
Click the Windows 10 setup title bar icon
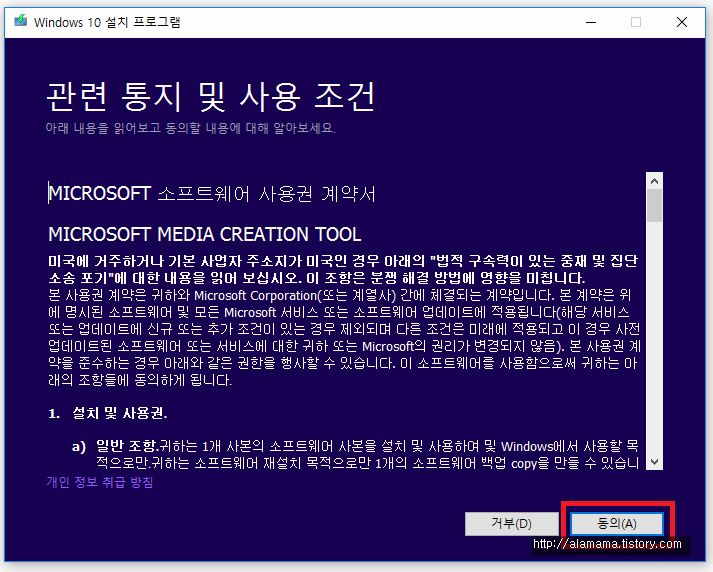click(20, 21)
